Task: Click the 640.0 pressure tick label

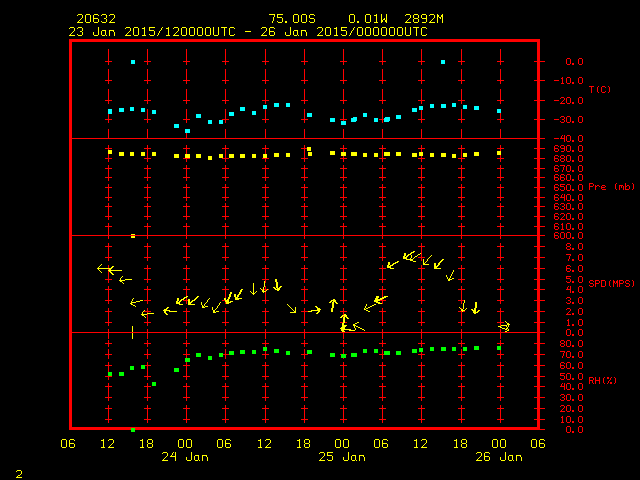Action: [569, 197]
